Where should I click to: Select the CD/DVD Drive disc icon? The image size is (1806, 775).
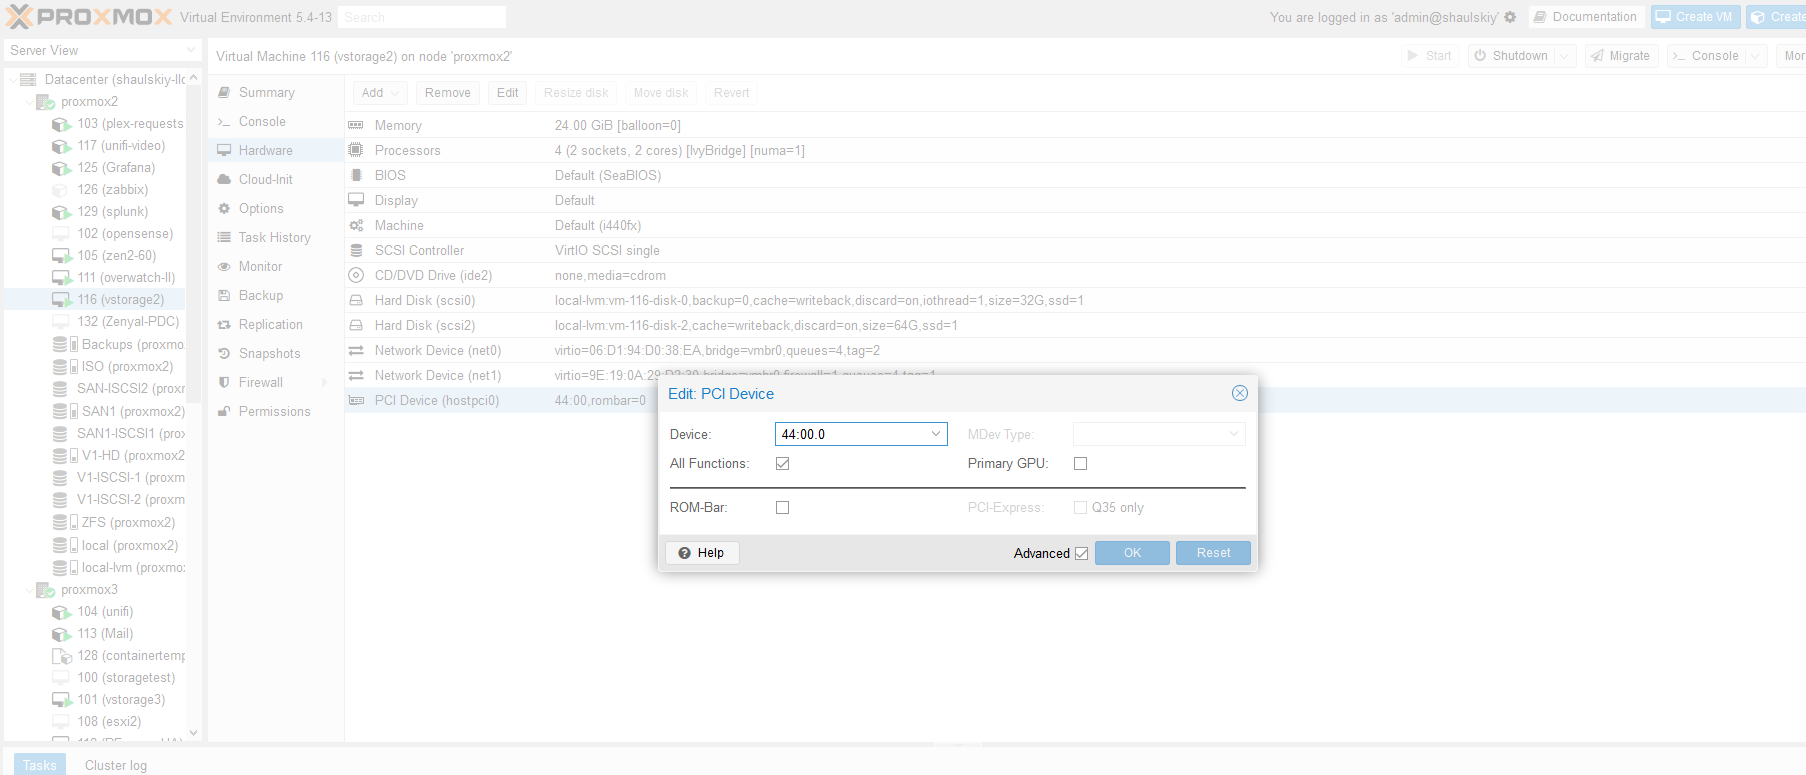coord(356,276)
